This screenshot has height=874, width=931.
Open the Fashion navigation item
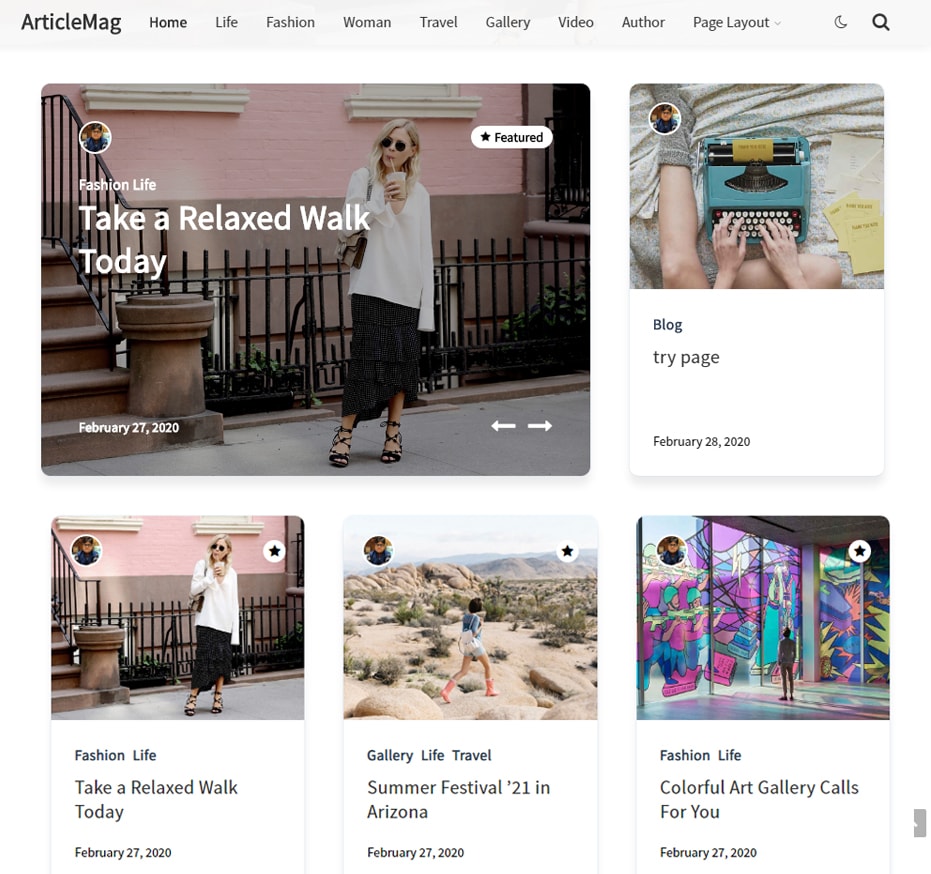[x=290, y=23]
